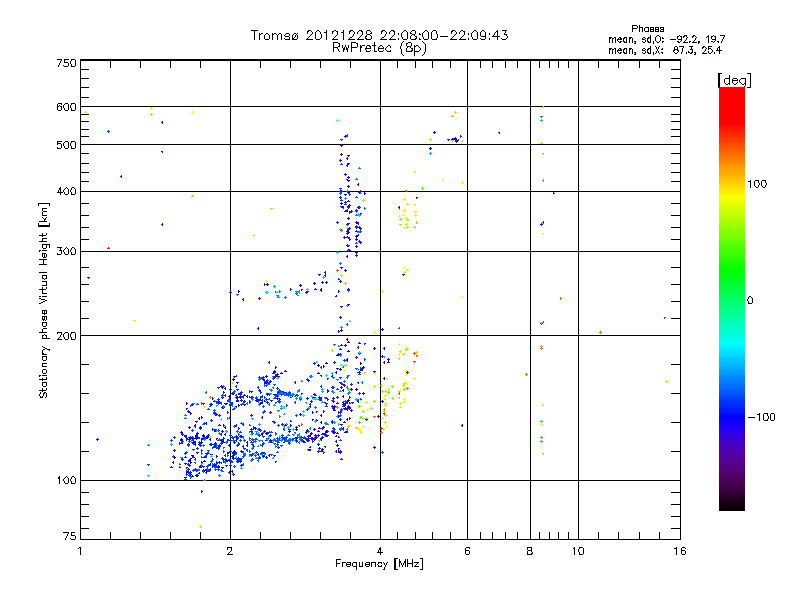
Task: Click the x-axis label '1'
Action: pos(80,551)
